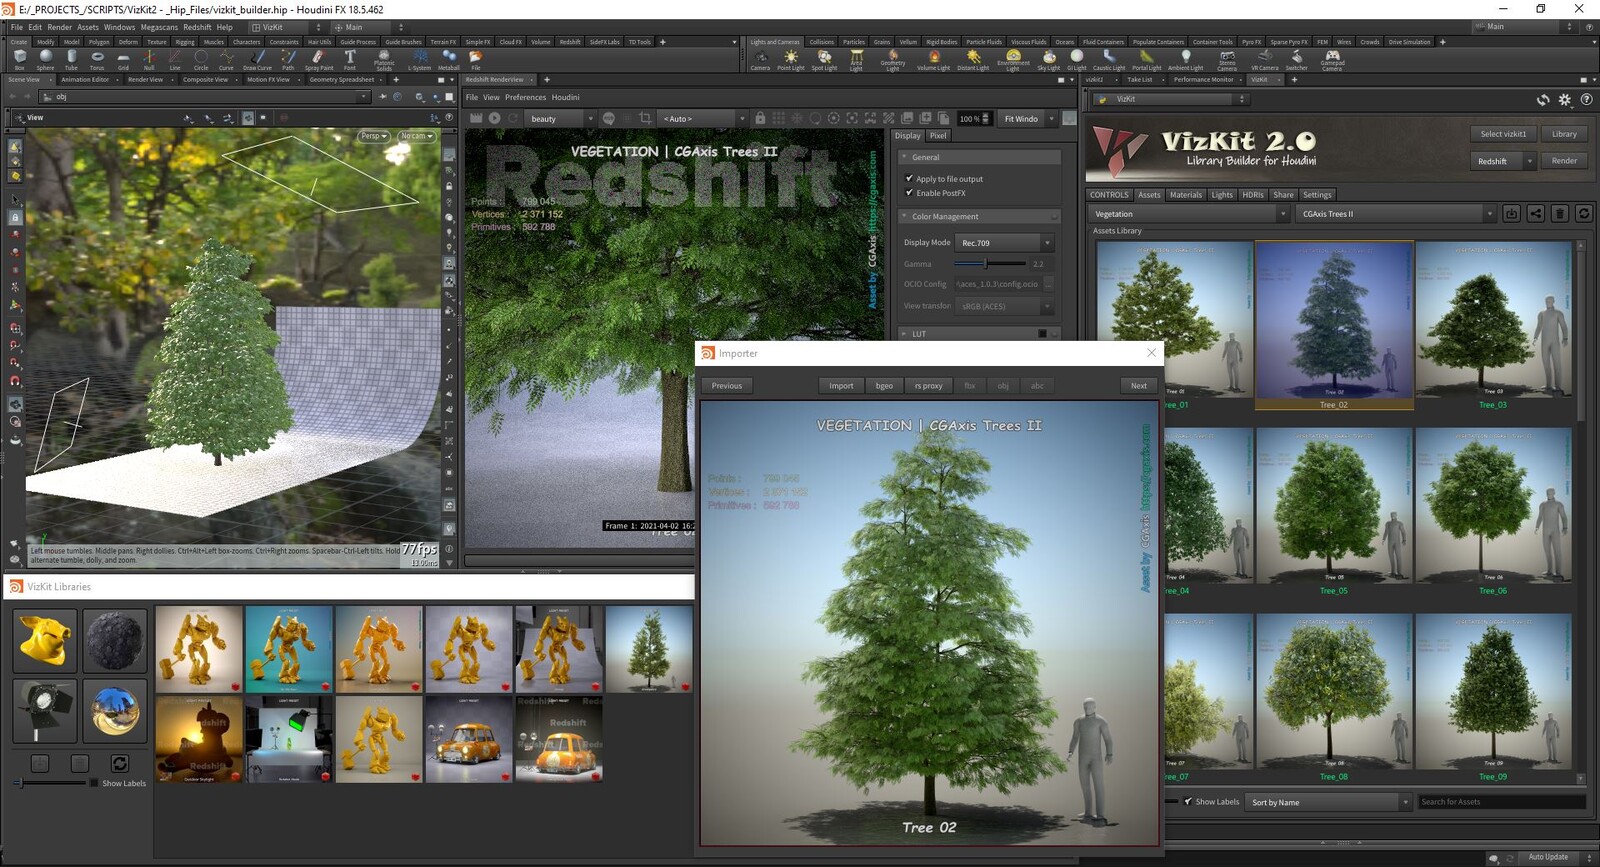
Task: Toggle Enable PostFX checkbox
Action: coord(909,193)
